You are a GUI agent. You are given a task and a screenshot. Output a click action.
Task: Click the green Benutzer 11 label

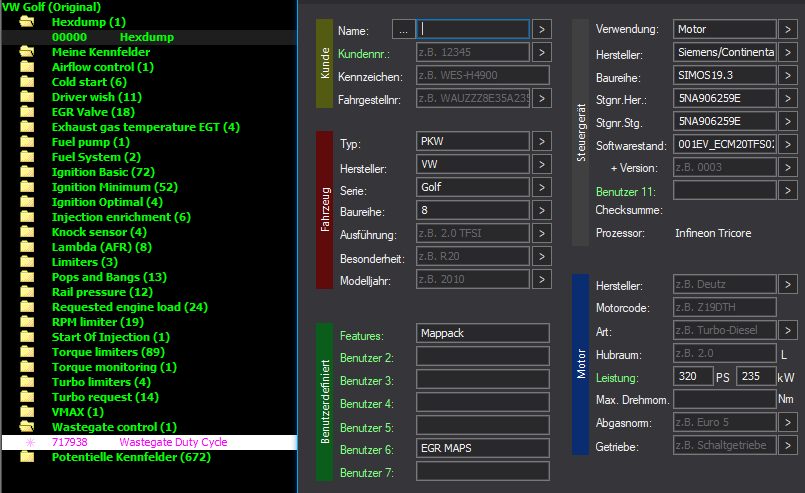point(626,192)
